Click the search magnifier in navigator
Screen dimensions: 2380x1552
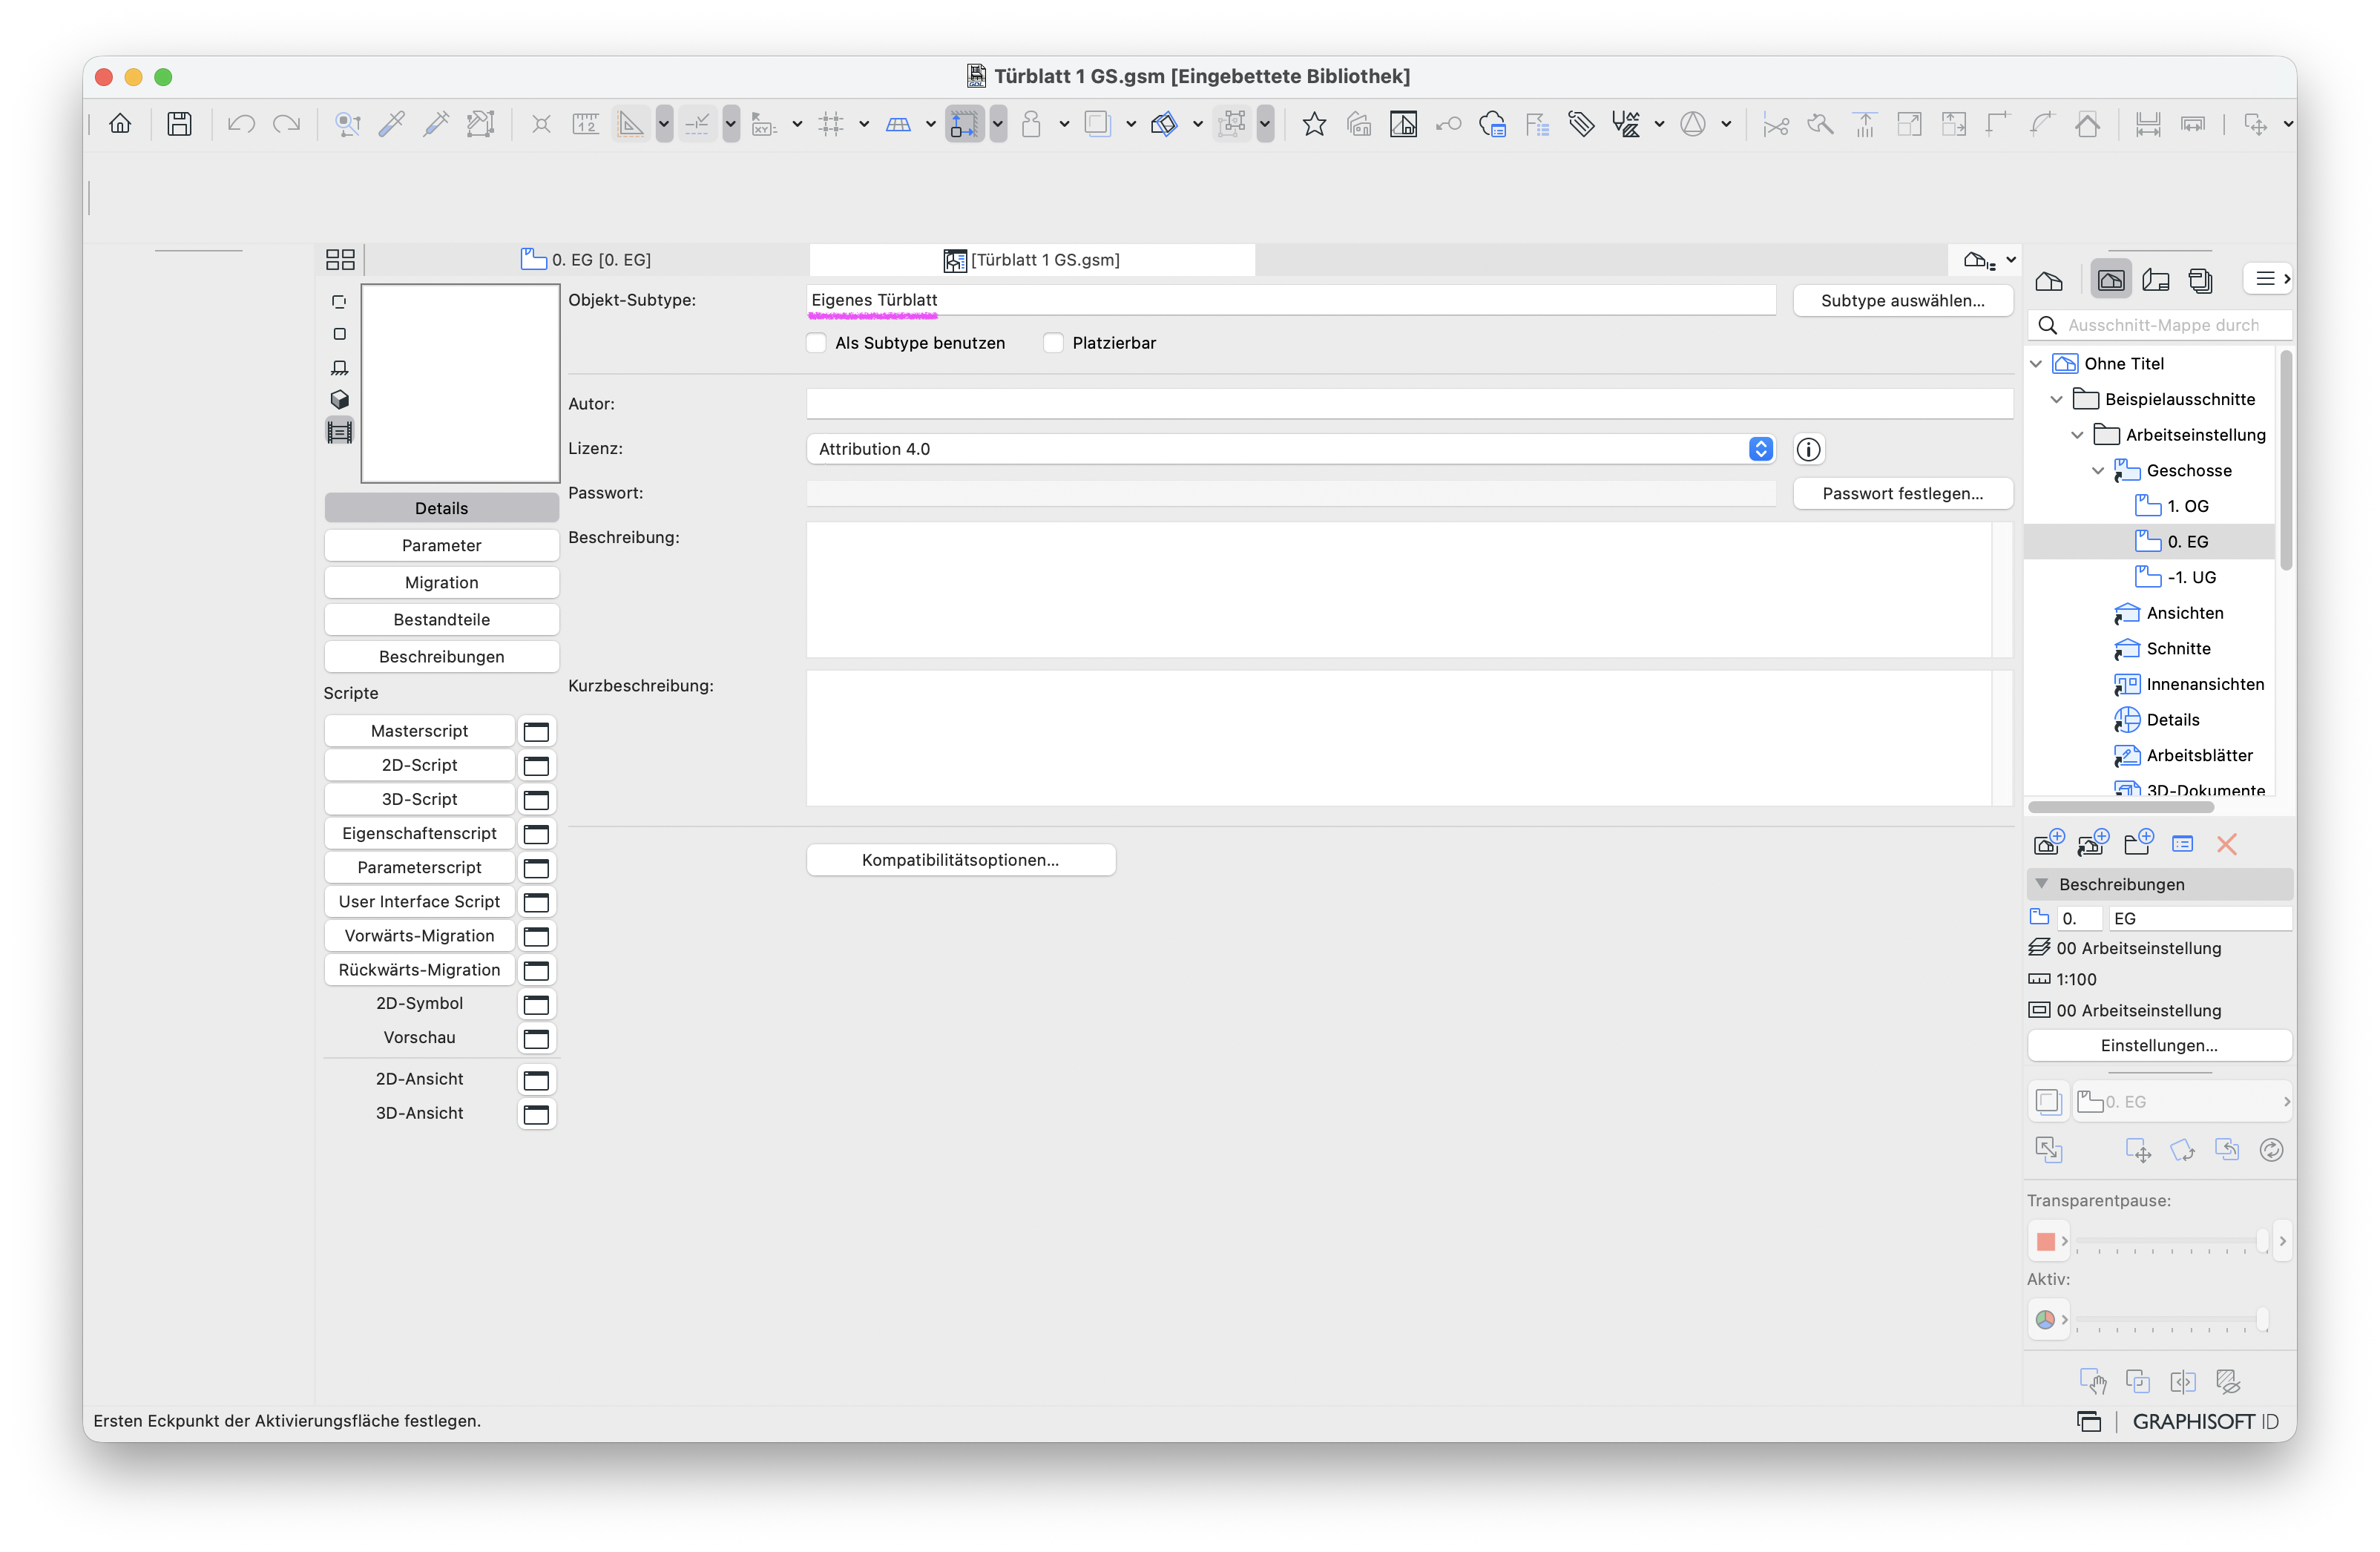point(2047,325)
